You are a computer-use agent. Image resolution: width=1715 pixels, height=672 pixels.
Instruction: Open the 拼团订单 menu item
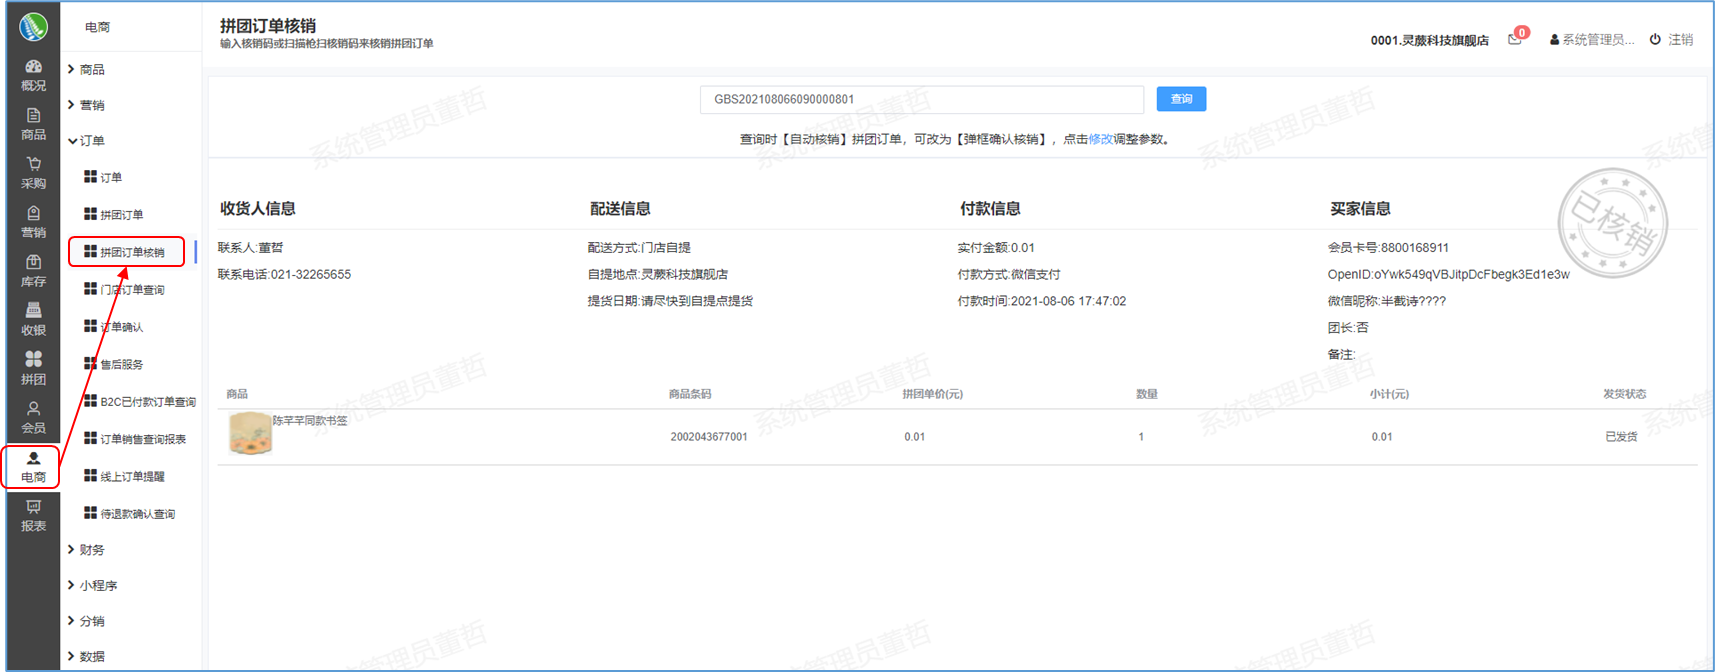[114, 214]
